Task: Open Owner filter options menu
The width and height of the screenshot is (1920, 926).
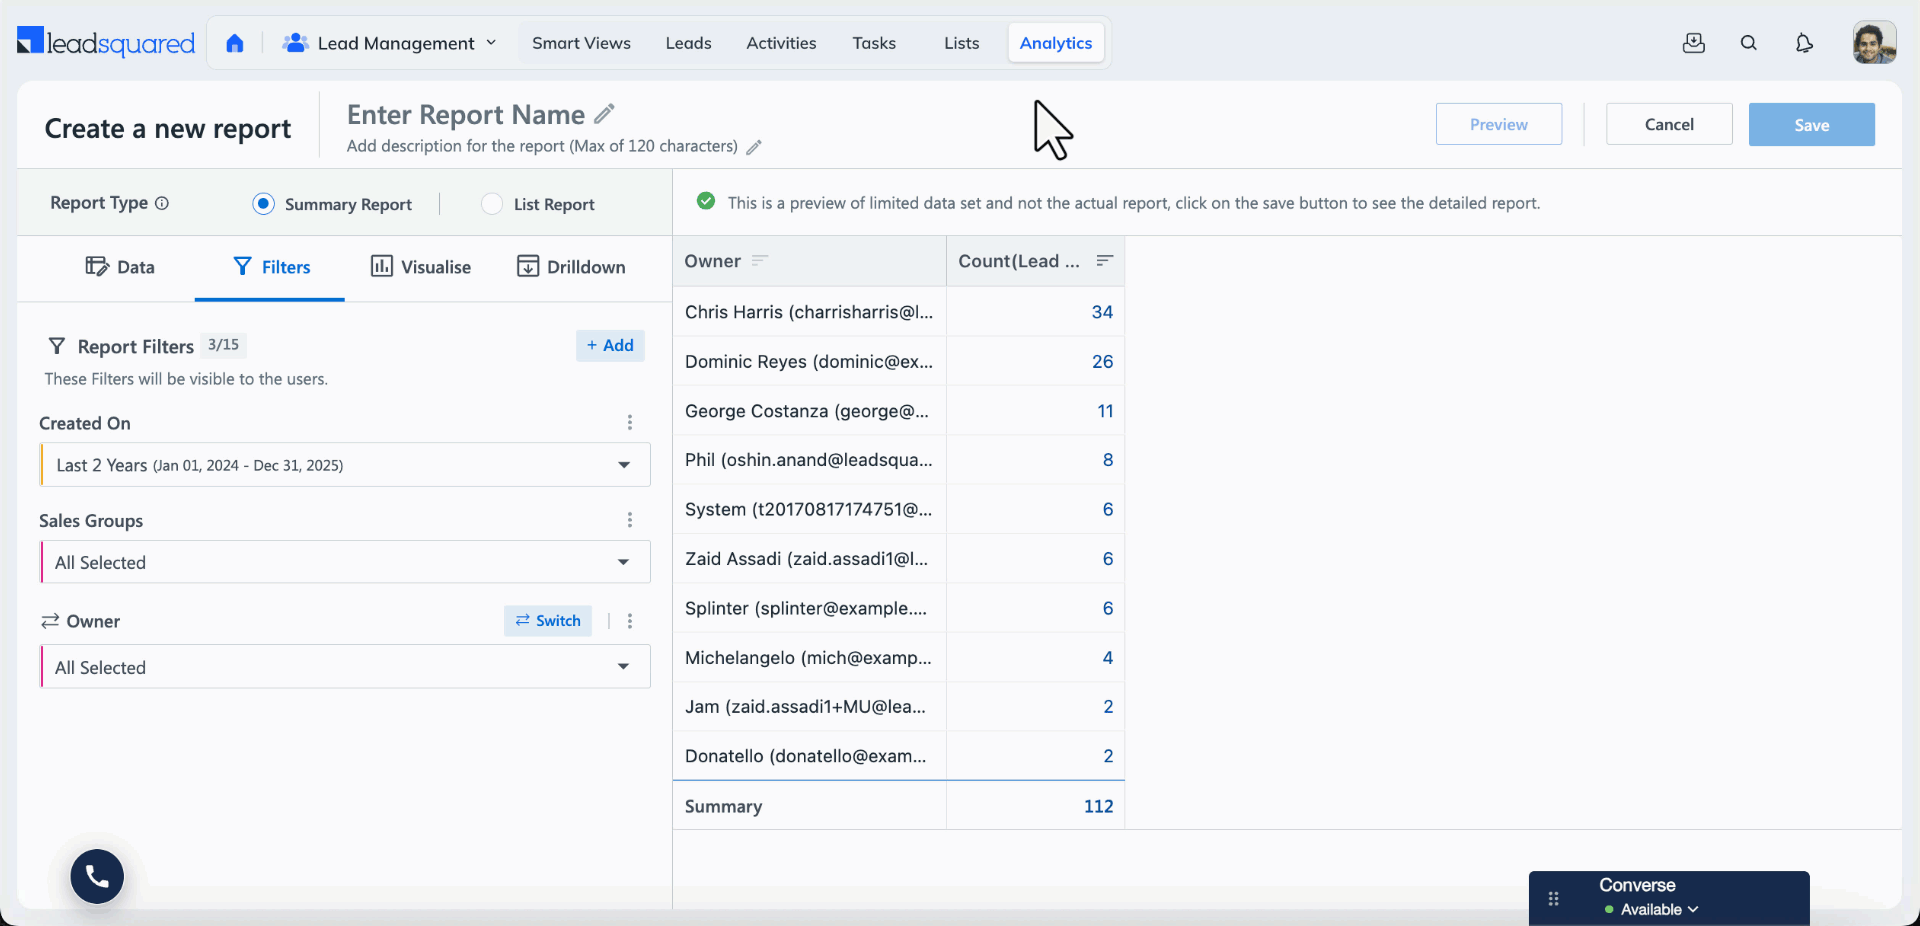Action: [x=630, y=621]
